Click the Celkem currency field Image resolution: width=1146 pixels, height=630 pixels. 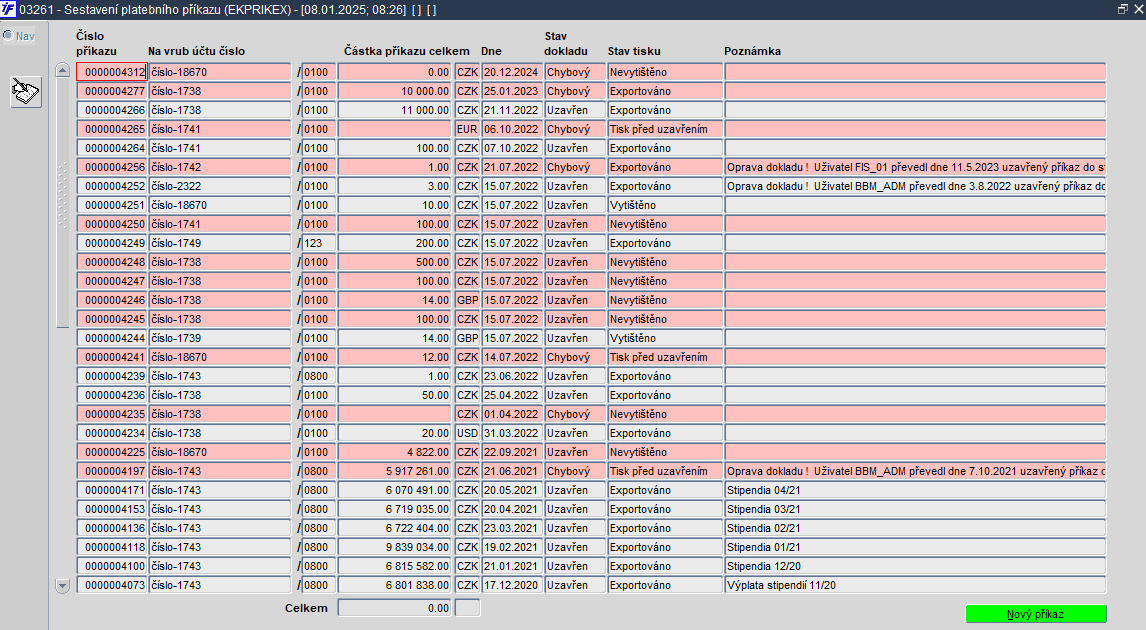click(x=467, y=608)
